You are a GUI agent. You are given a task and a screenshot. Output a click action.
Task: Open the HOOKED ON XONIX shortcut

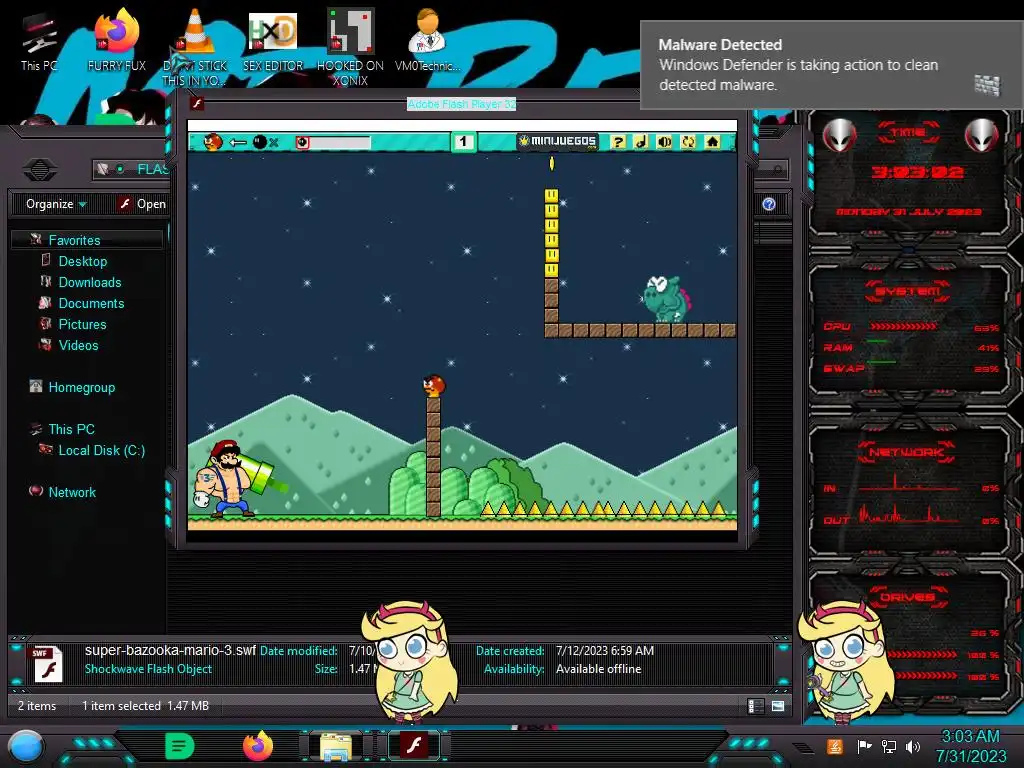pyautogui.click(x=350, y=47)
